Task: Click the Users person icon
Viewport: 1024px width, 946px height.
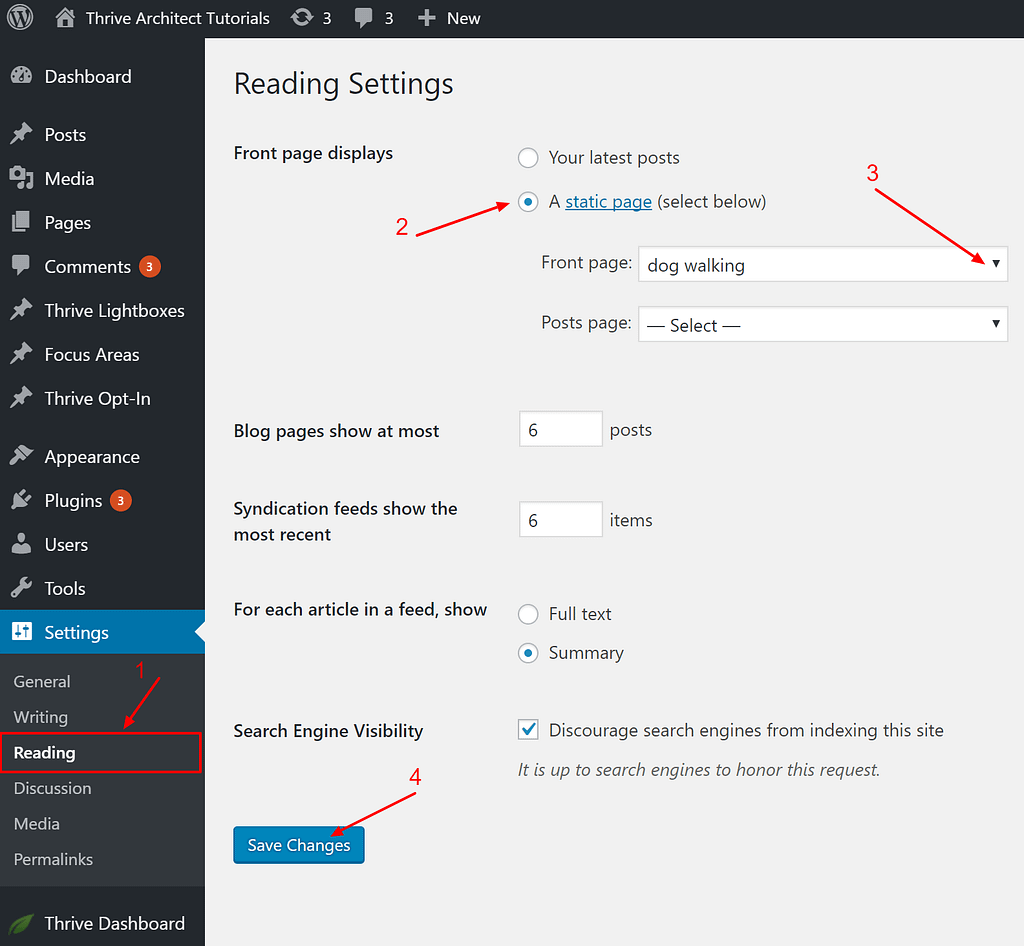Action: click(x=22, y=543)
